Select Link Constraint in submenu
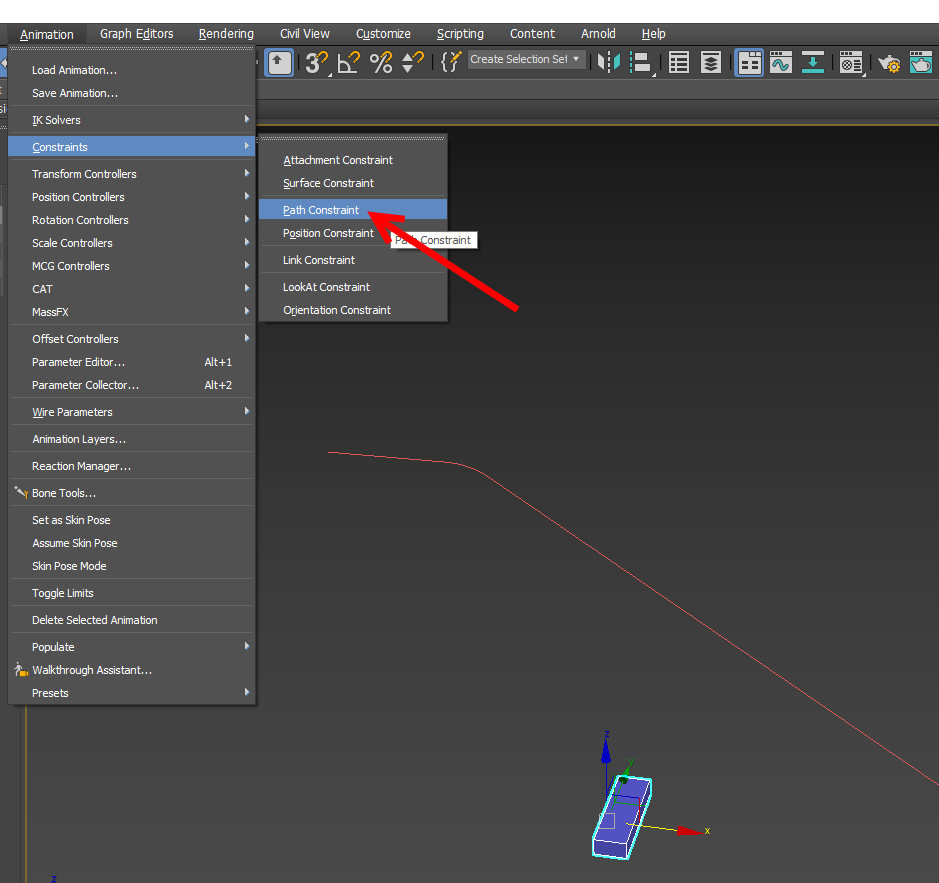Image resolution: width=939 pixels, height=883 pixels. pyautogui.click(x=353, y=260)
